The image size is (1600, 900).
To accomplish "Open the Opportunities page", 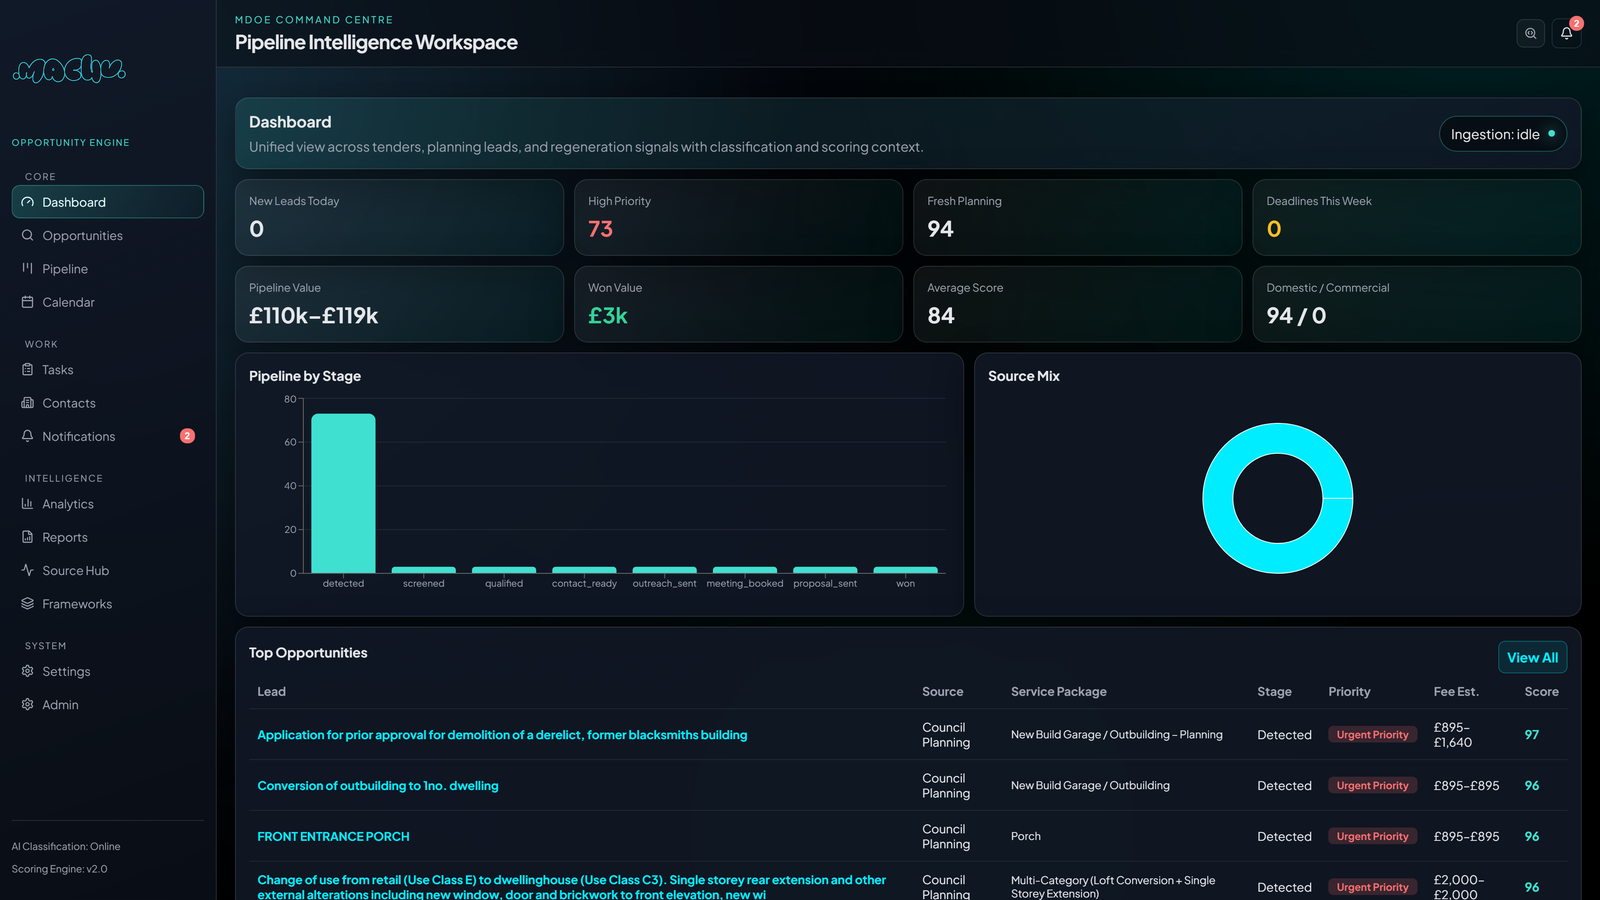I will [x=108, y=235].
